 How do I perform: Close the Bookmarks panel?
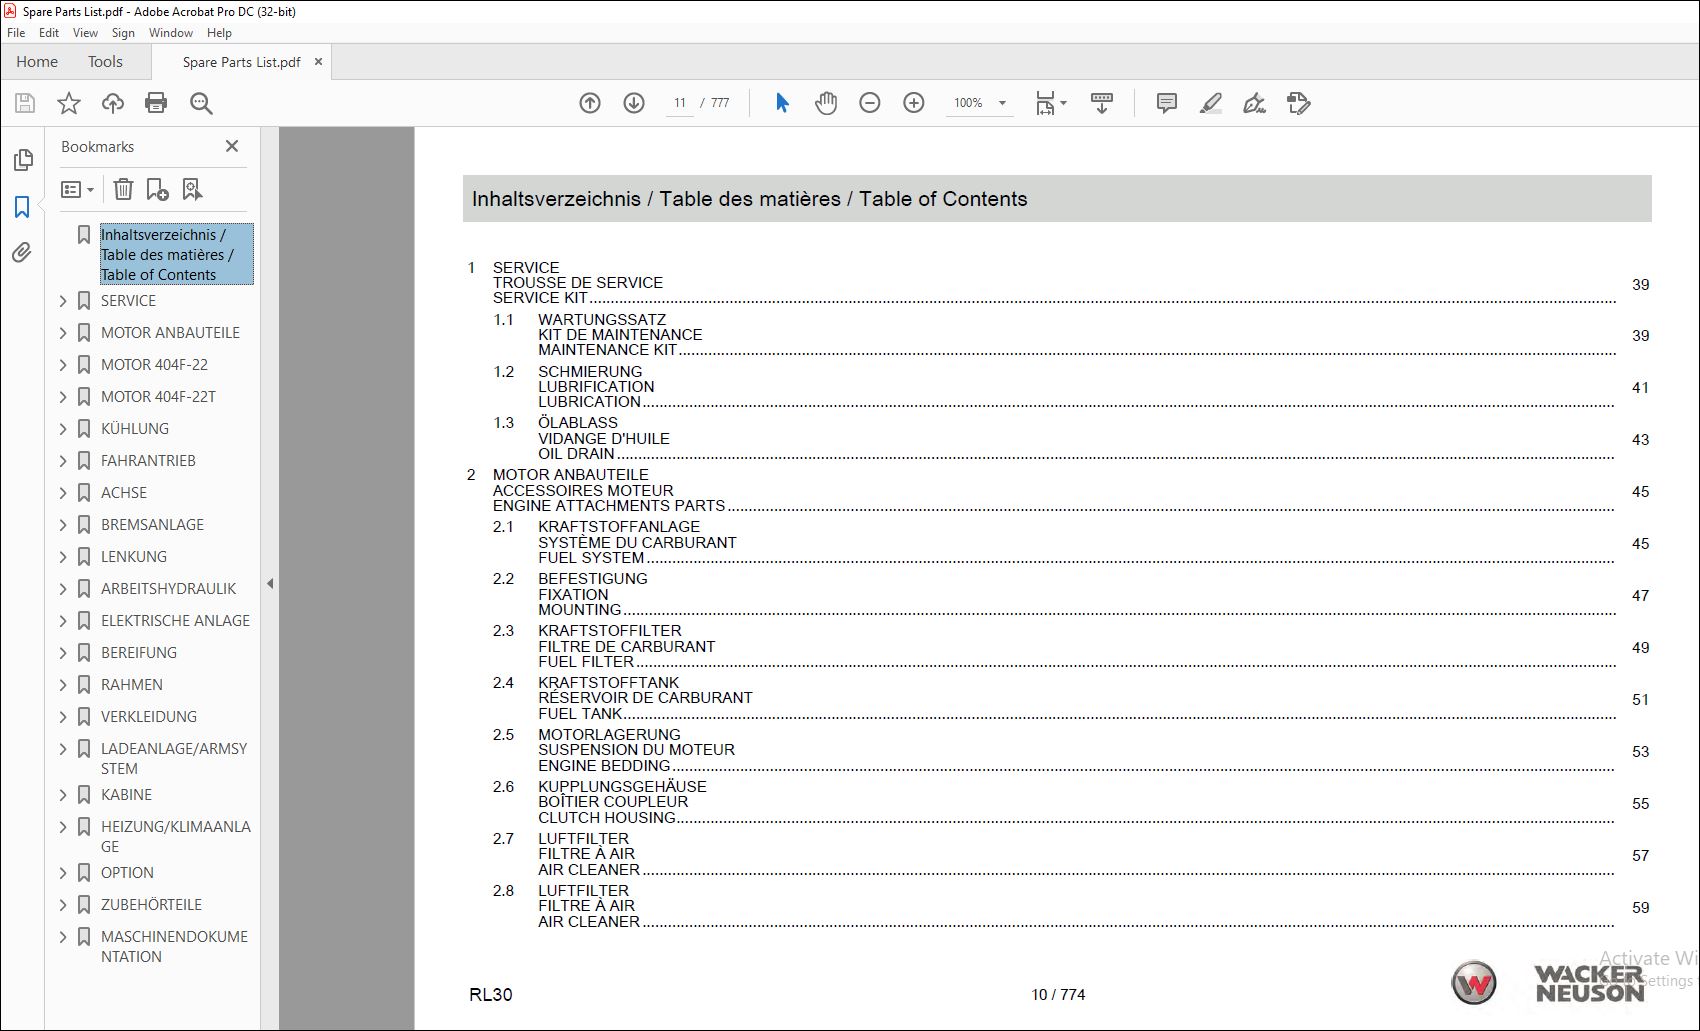(232, 146)
